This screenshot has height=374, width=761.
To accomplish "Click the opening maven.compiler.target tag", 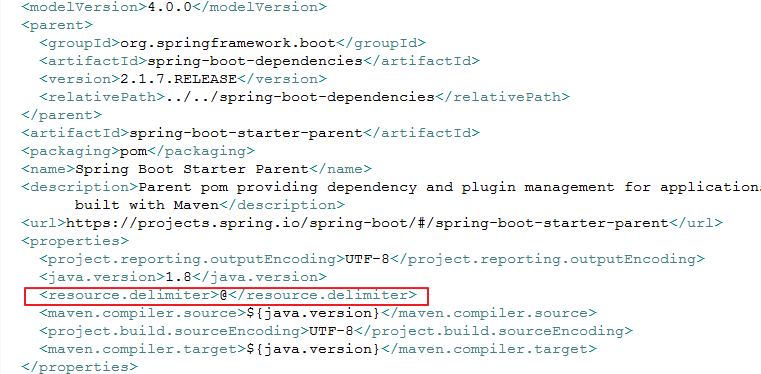I will pyautogui.click(x=143, y=349).
